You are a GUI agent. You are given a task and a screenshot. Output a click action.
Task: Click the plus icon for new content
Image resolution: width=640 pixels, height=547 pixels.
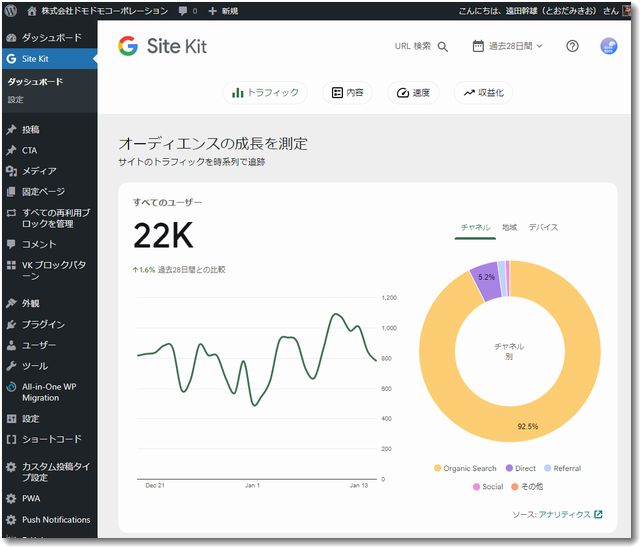point(212,11)
